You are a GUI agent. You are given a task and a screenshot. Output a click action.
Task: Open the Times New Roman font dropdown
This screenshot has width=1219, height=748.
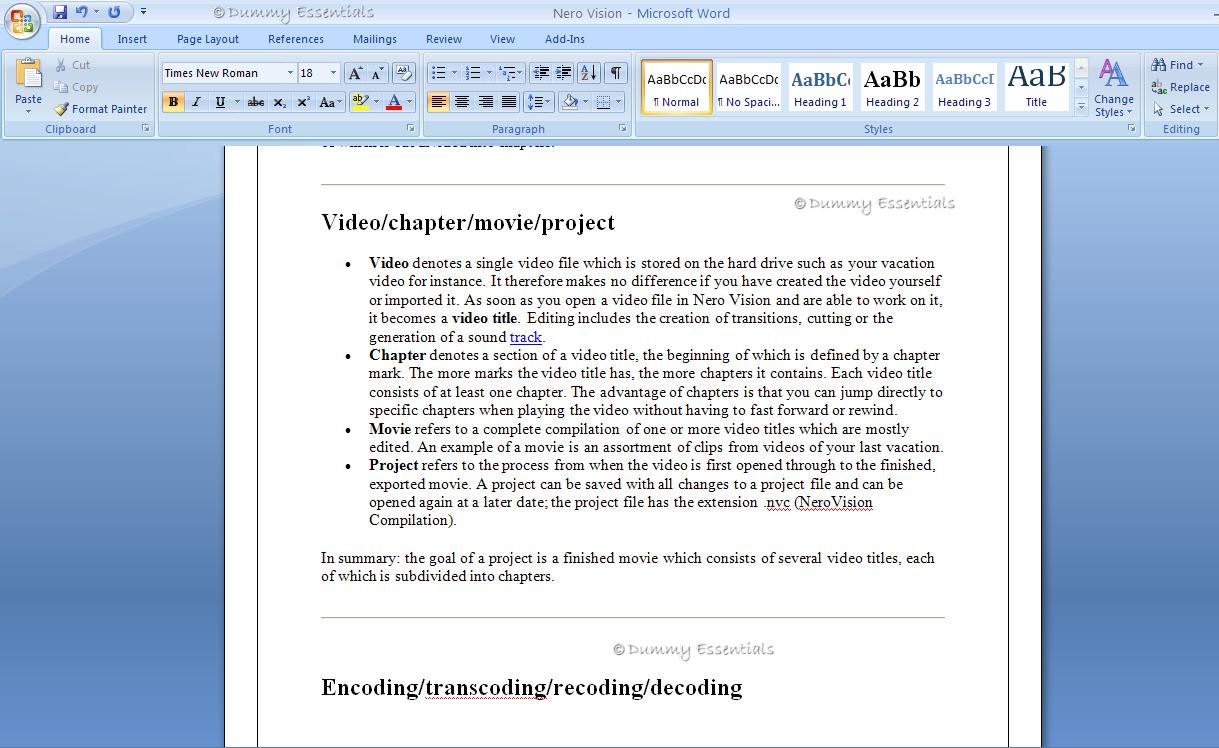[290, 73]
